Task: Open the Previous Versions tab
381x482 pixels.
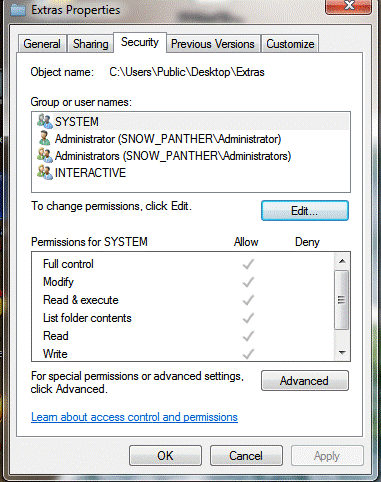Action: pyautogui.click(x=213, y=44)
